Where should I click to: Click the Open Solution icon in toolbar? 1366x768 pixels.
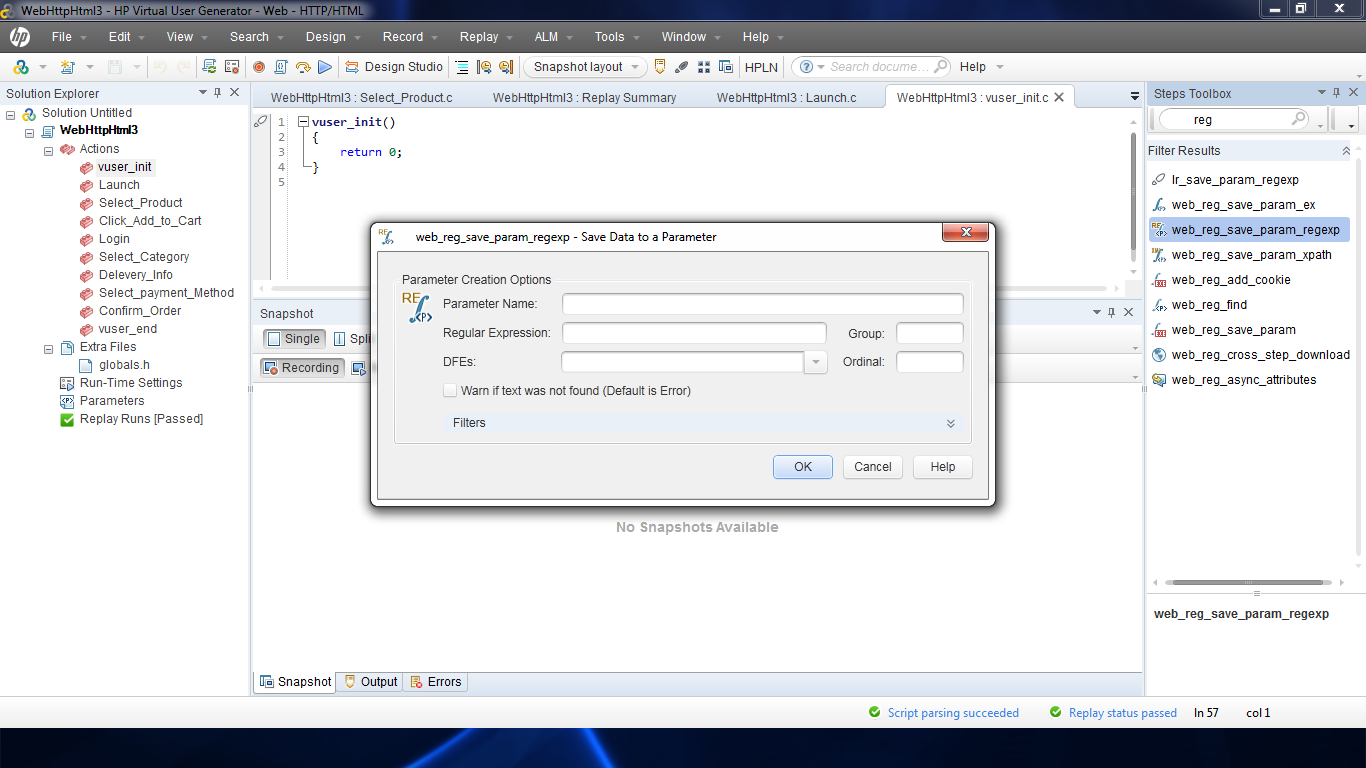(x=20, y=67)
